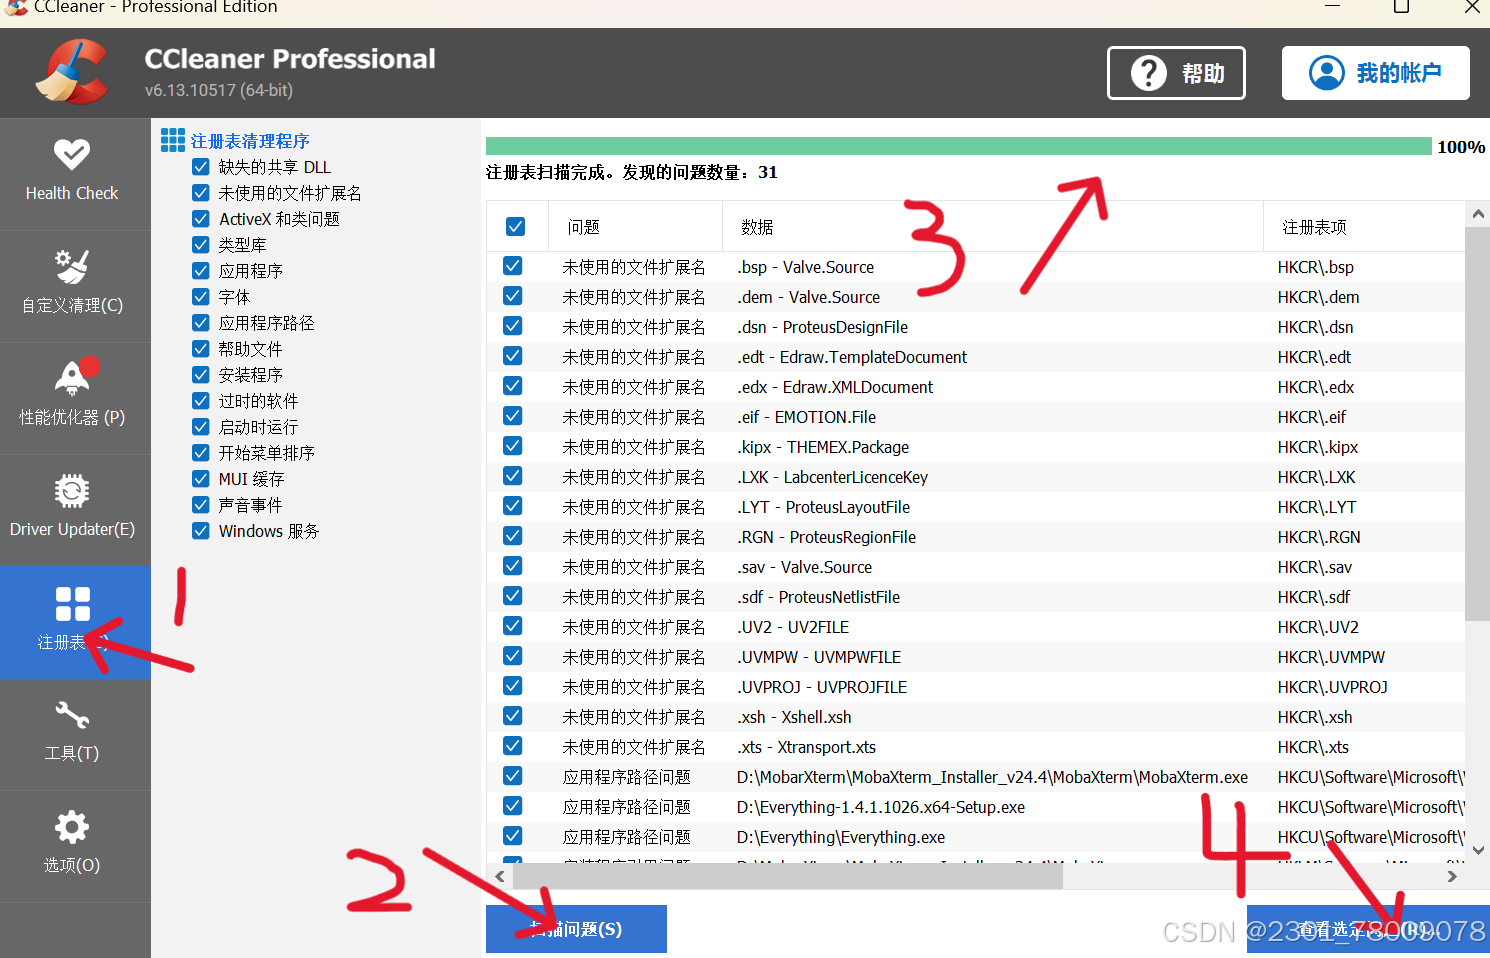Toggle Windows 服务 checkbox
This screenshot has height=958, width=1490.
pyautogui.click(x=201, y=531)
